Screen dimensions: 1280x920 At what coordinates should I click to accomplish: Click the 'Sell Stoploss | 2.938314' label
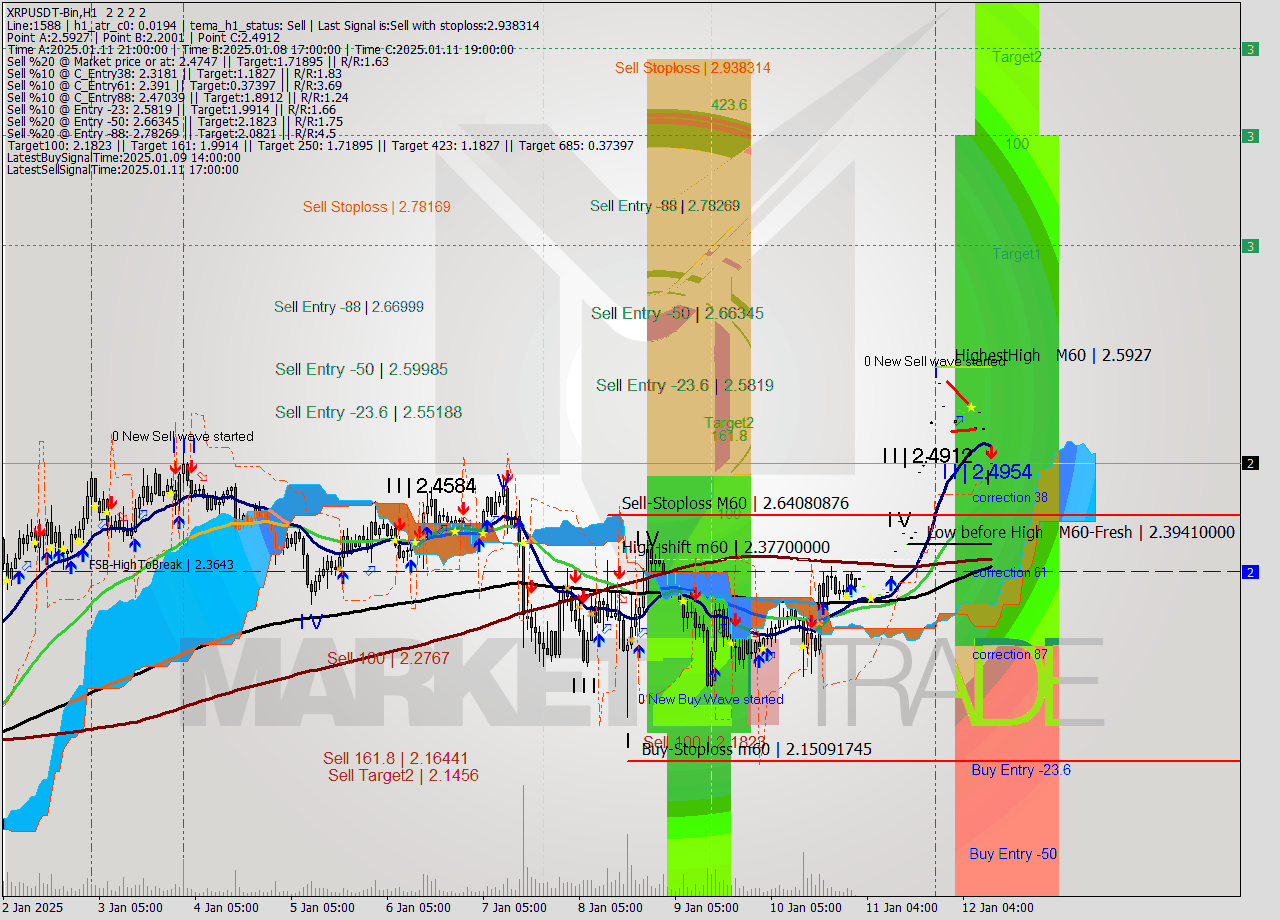pyautogui.click(x=693, y=68)
